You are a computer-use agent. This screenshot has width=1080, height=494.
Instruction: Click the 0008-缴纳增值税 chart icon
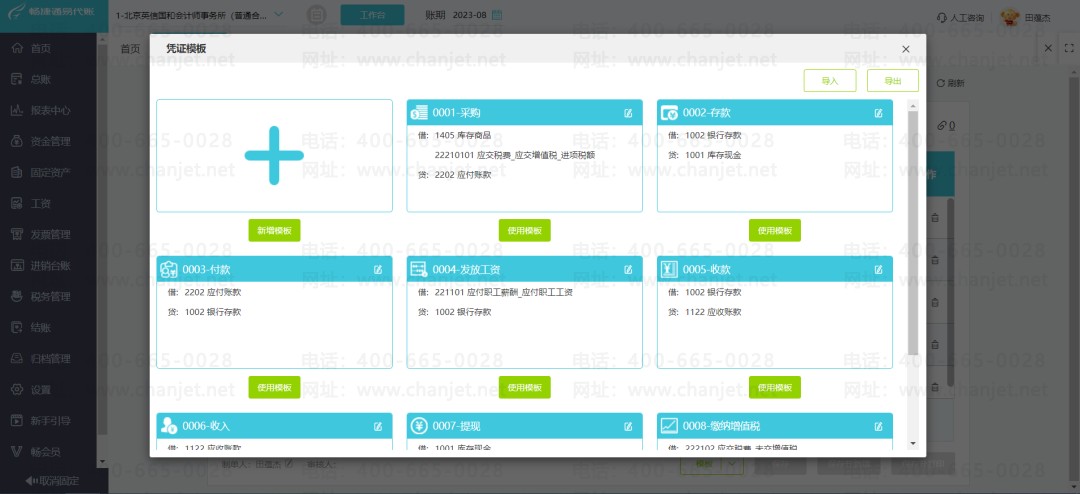pyautogui.click(x=669, y=426)
